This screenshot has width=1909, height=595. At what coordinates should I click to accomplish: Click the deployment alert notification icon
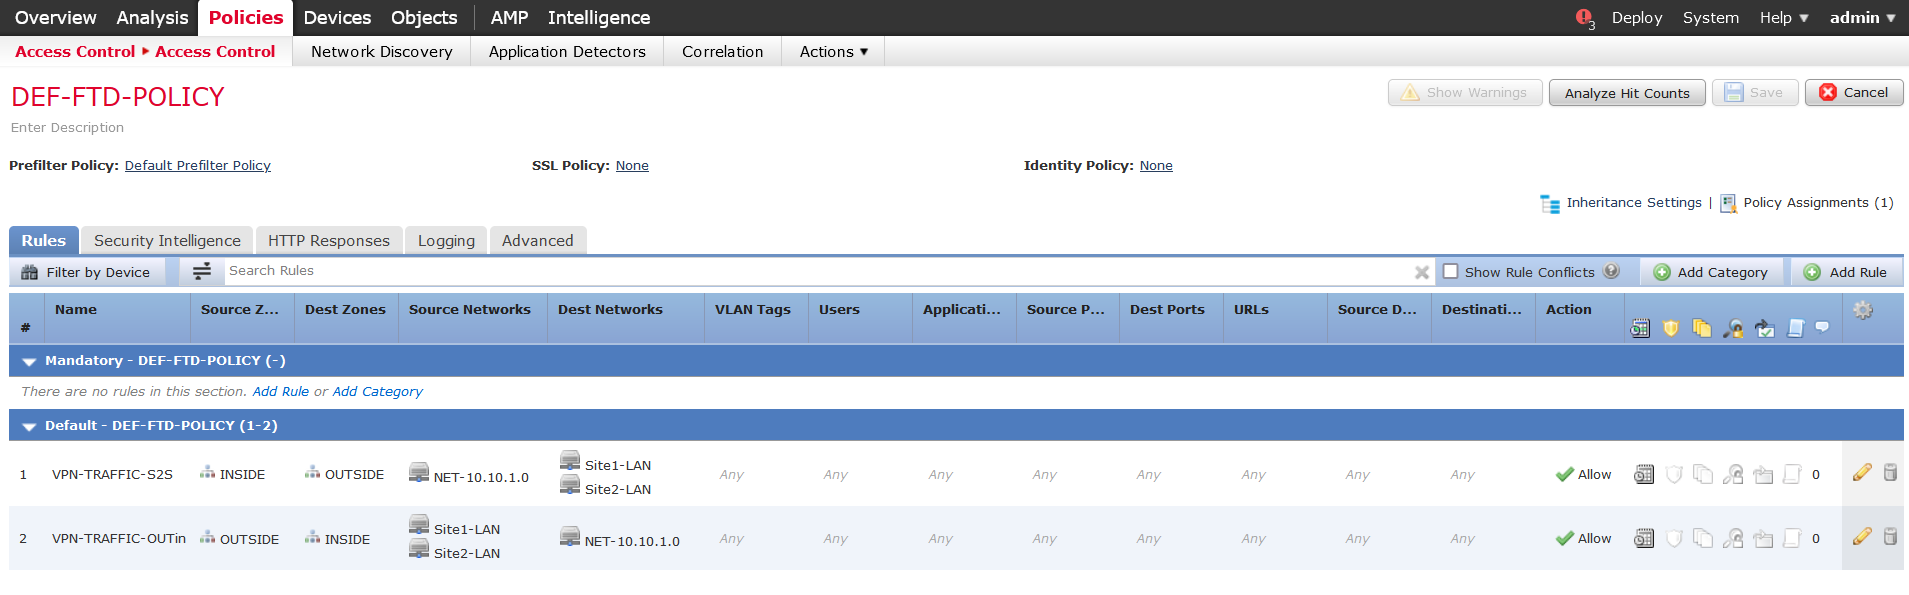pyautogui.click(x=1584, y=18)
